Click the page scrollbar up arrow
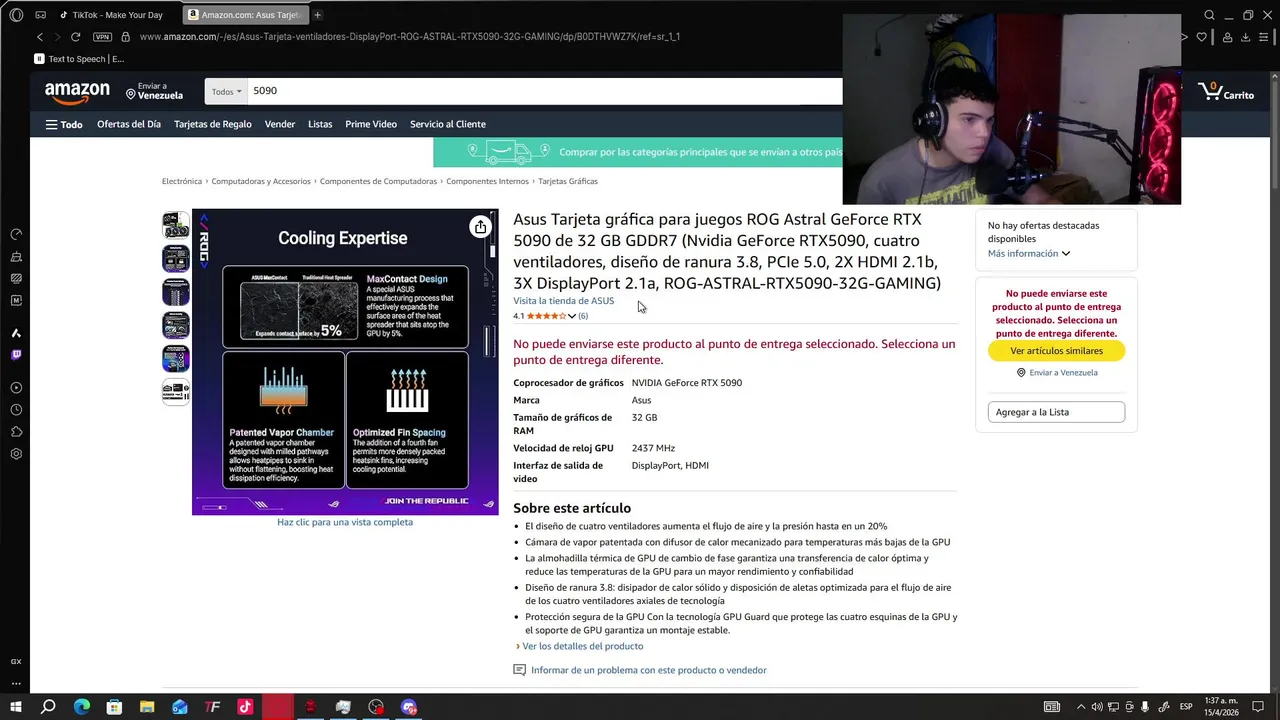1280x720 pixels. pos(1273,78)
